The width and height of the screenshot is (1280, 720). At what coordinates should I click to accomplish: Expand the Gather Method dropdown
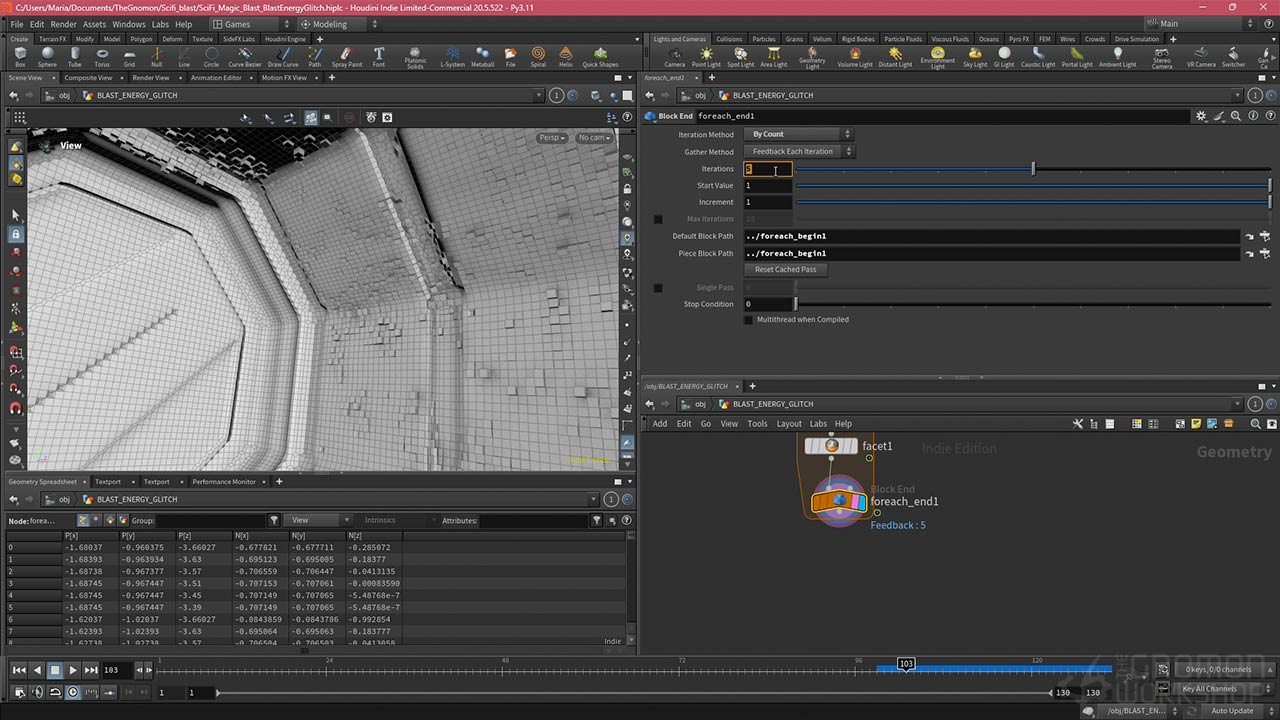[798, 152]
